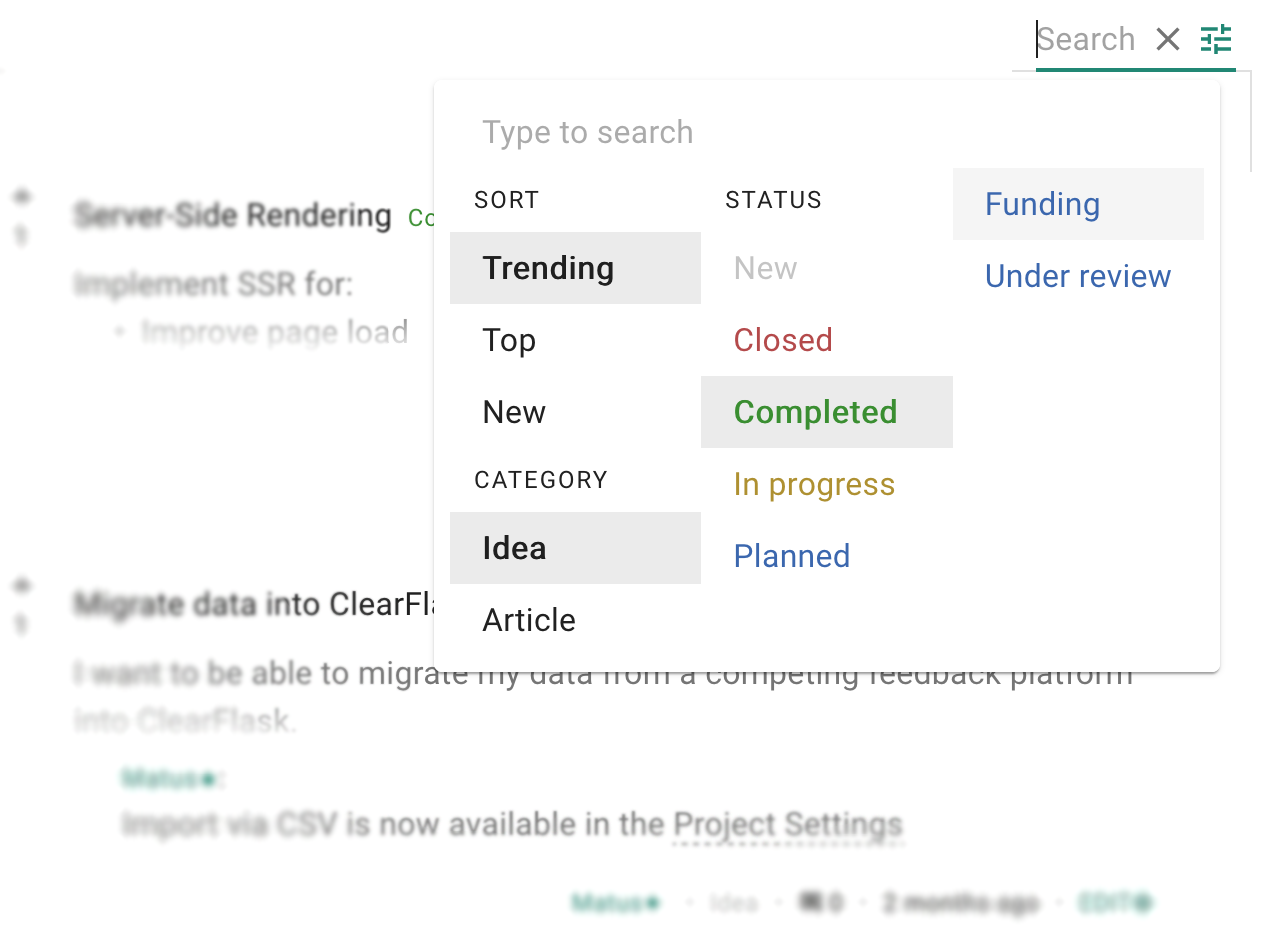Clear the search with the X icon
The height and width of the screenshot is (932, 1264).
pyautogui.click(x=1167, y=40)
